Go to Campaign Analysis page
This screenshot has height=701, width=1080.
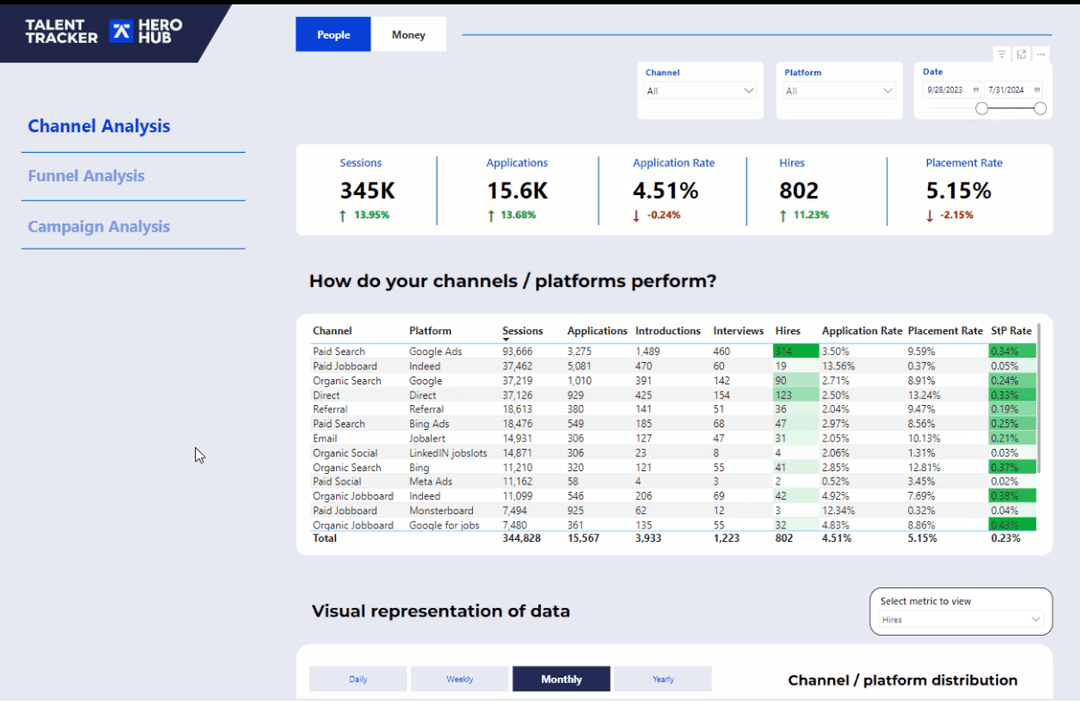click(x=99, y=227)
